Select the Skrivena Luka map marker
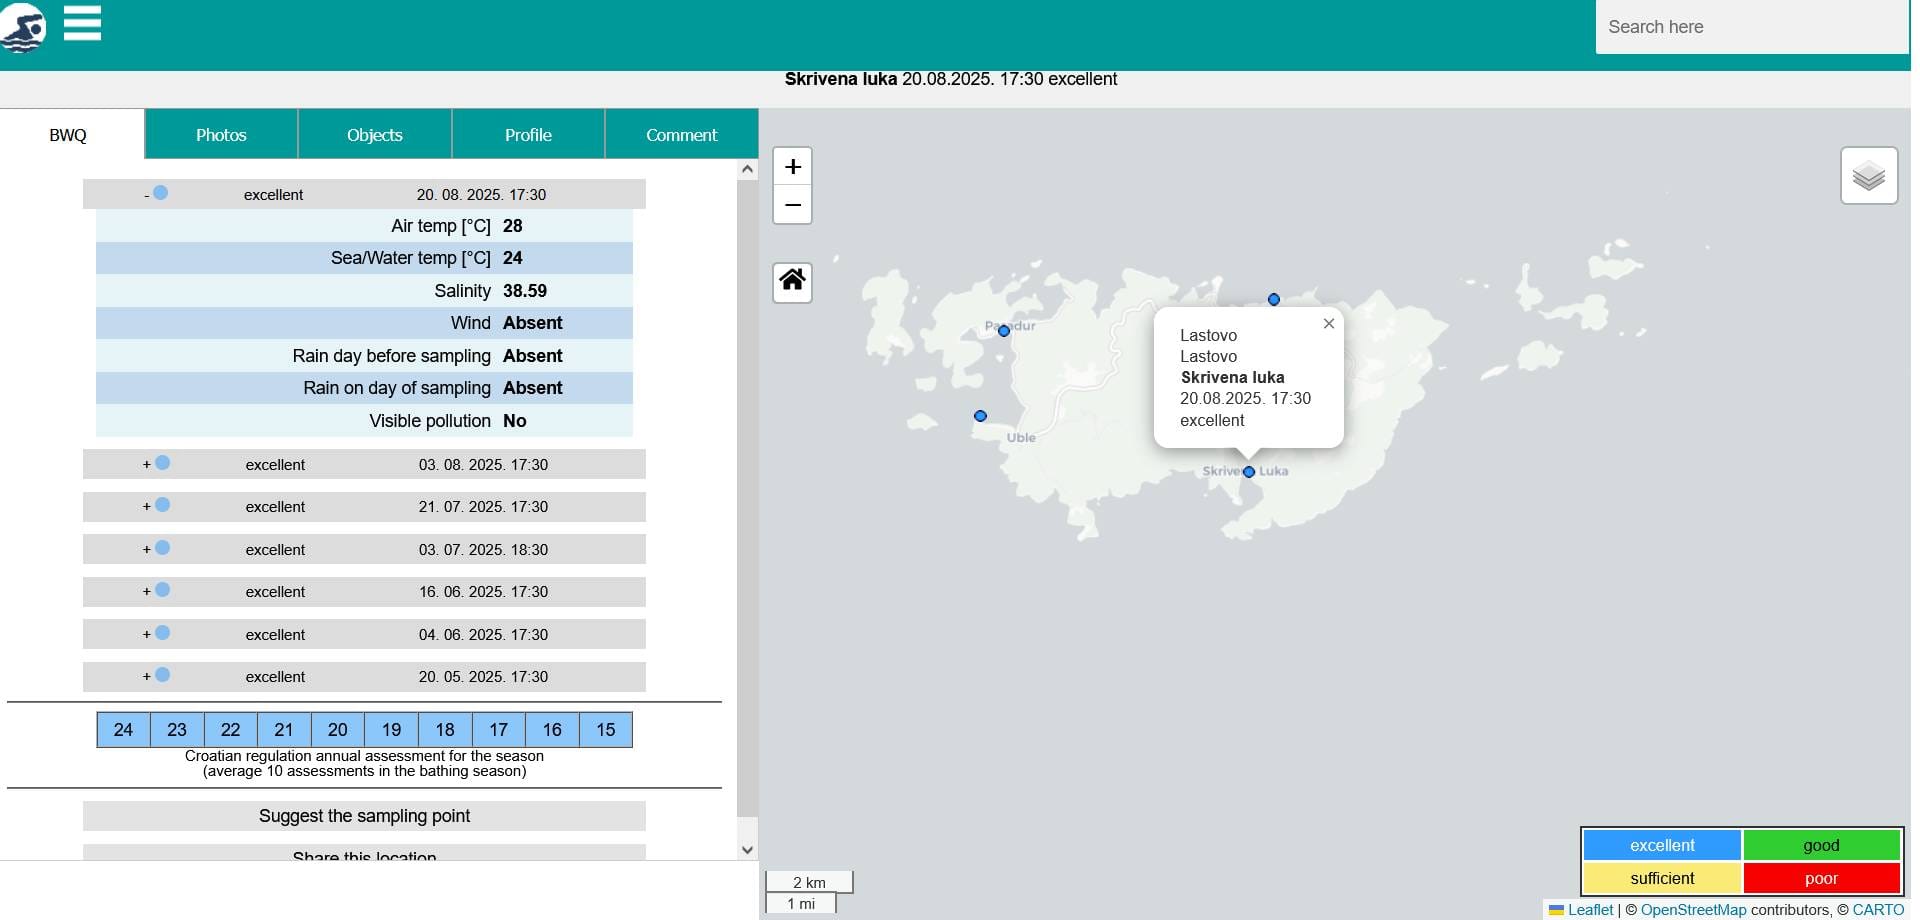 coord(1248,472)
